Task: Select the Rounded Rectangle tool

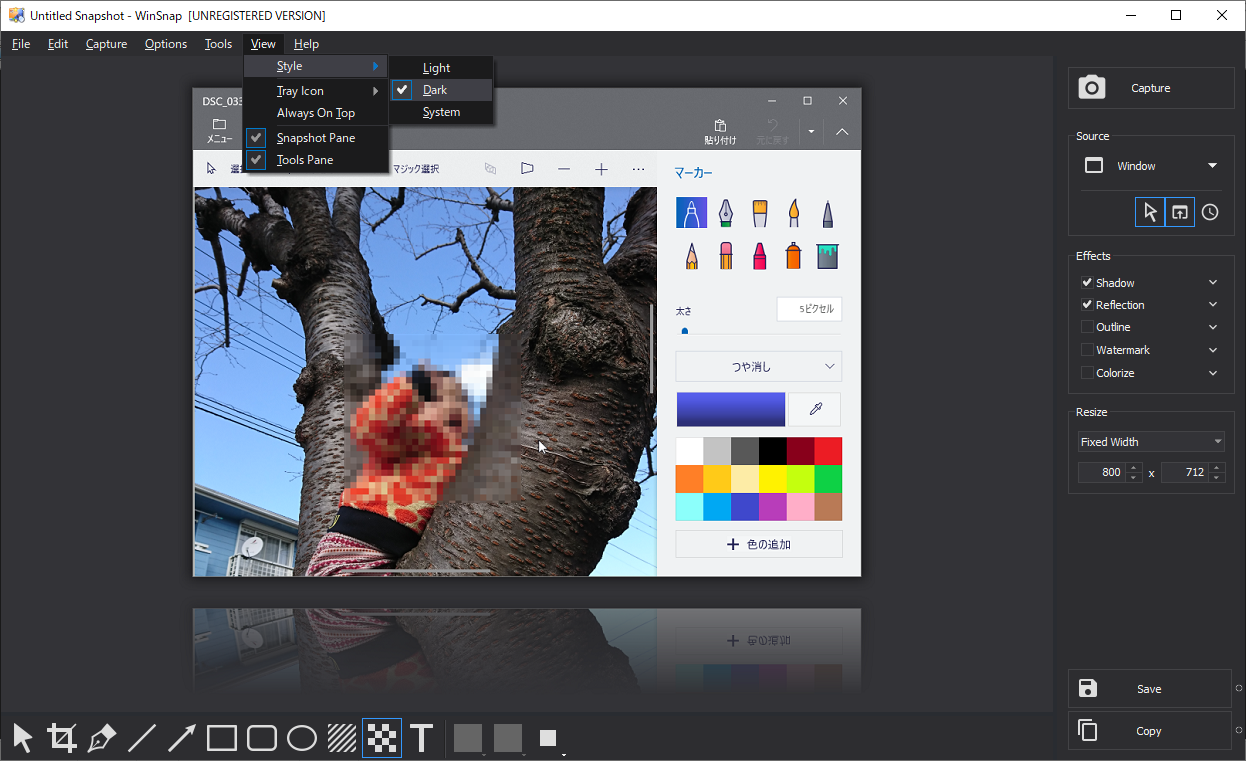Action: (x=262, y=739)
